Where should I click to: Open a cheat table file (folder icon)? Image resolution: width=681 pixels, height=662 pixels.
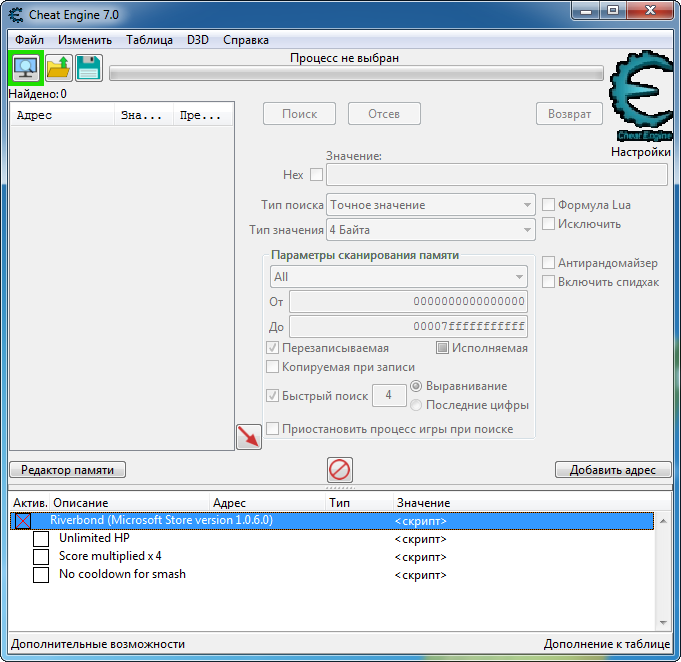point(59,68)
